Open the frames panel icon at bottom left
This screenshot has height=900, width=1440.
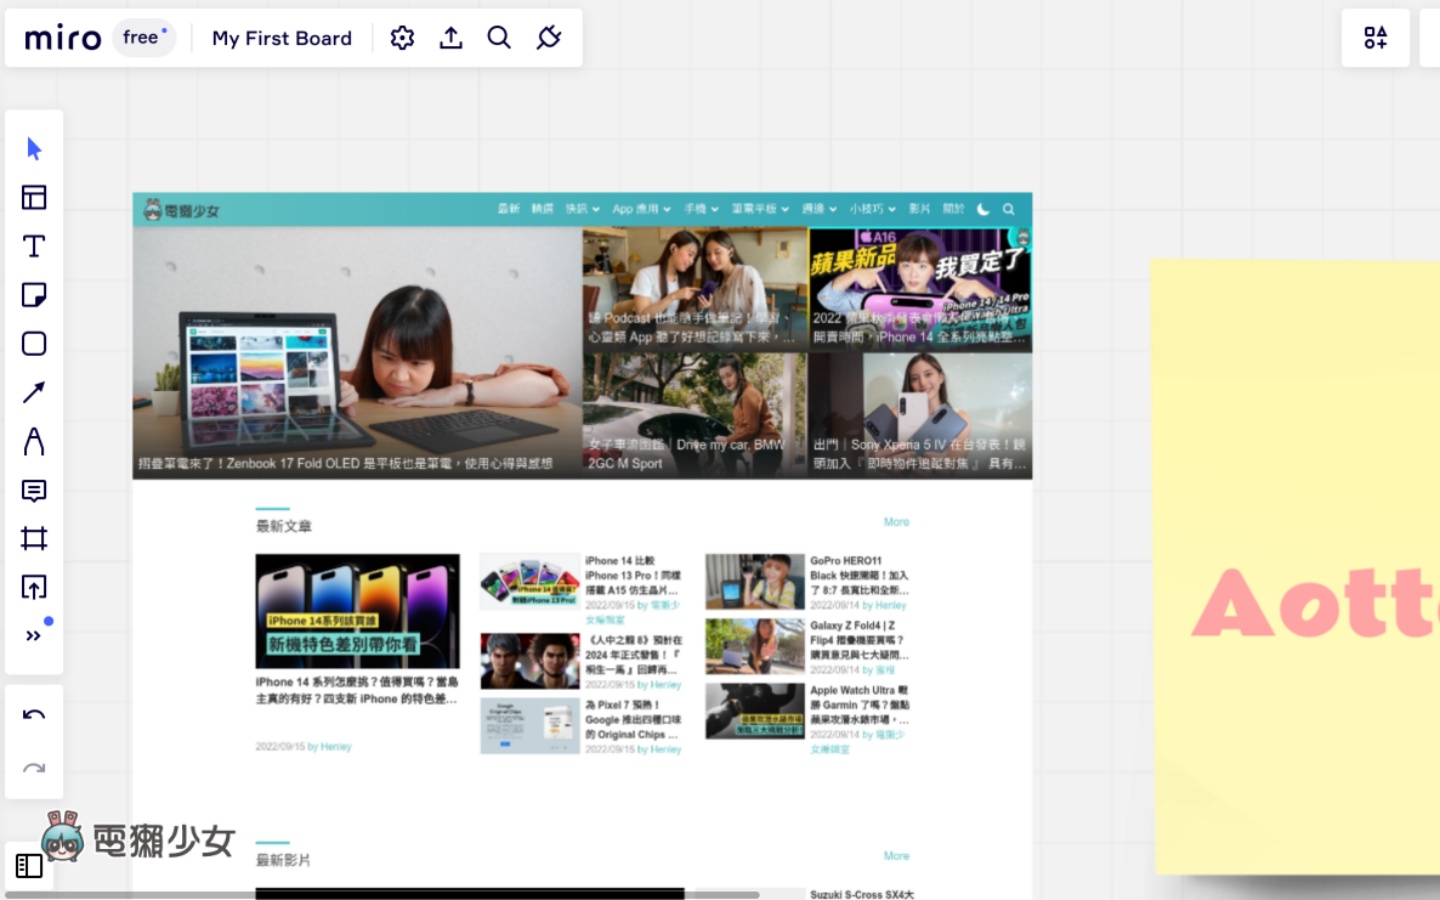pos(29,866)
